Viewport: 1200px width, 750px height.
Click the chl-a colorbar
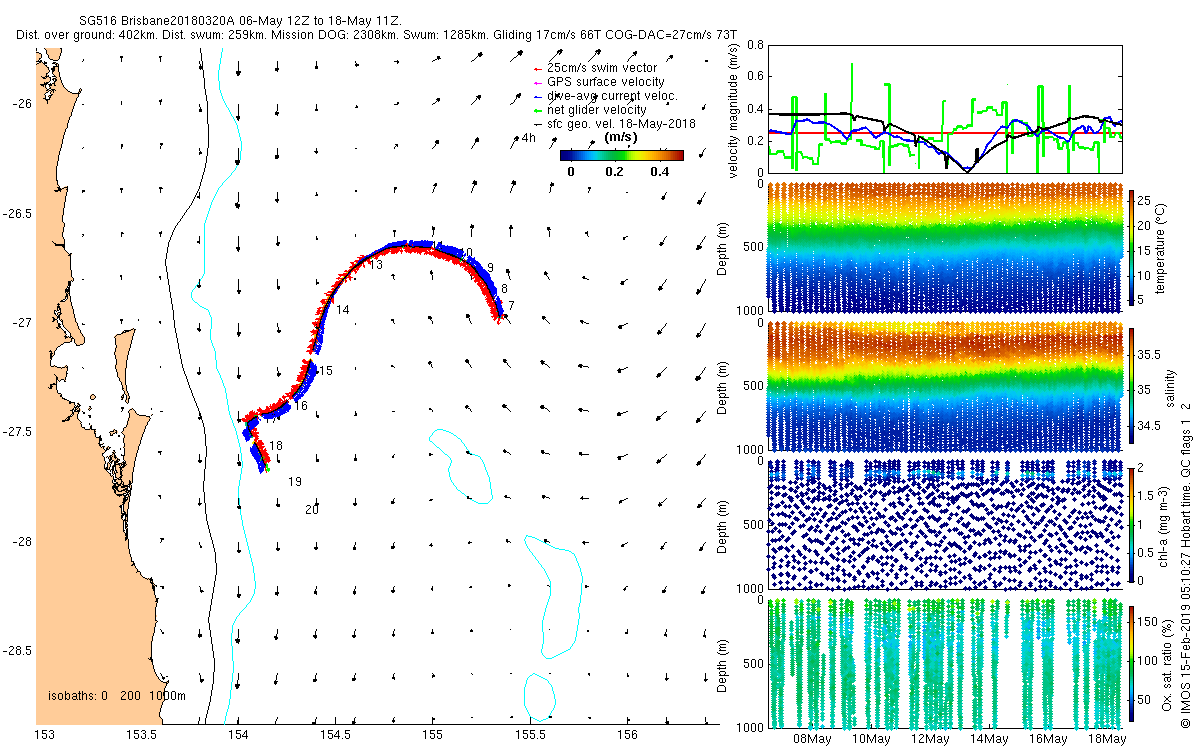click(x=1133, y=524)
